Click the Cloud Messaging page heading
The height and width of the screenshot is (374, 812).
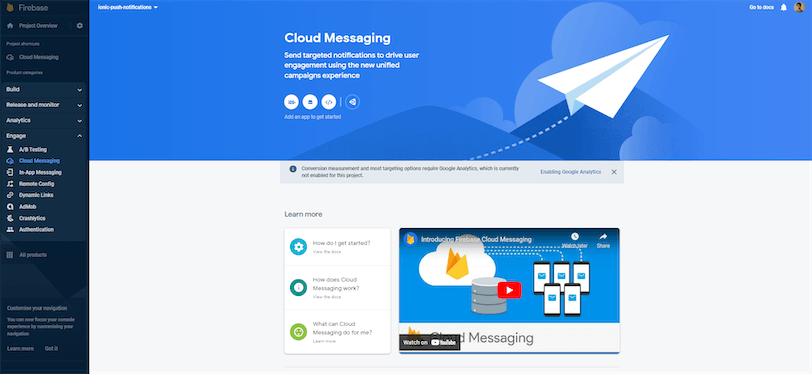tap(337, 38)
